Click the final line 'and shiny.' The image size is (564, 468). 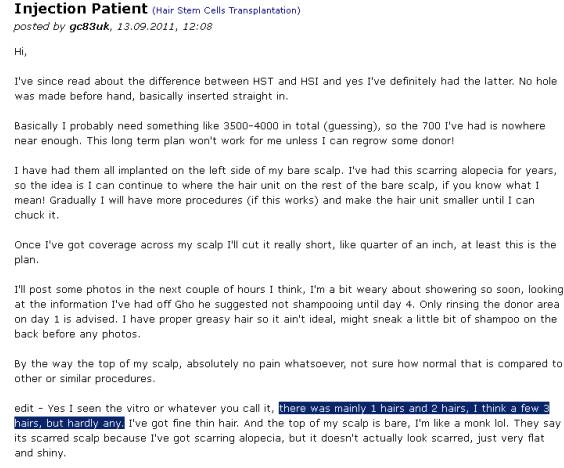coord(40,453)
